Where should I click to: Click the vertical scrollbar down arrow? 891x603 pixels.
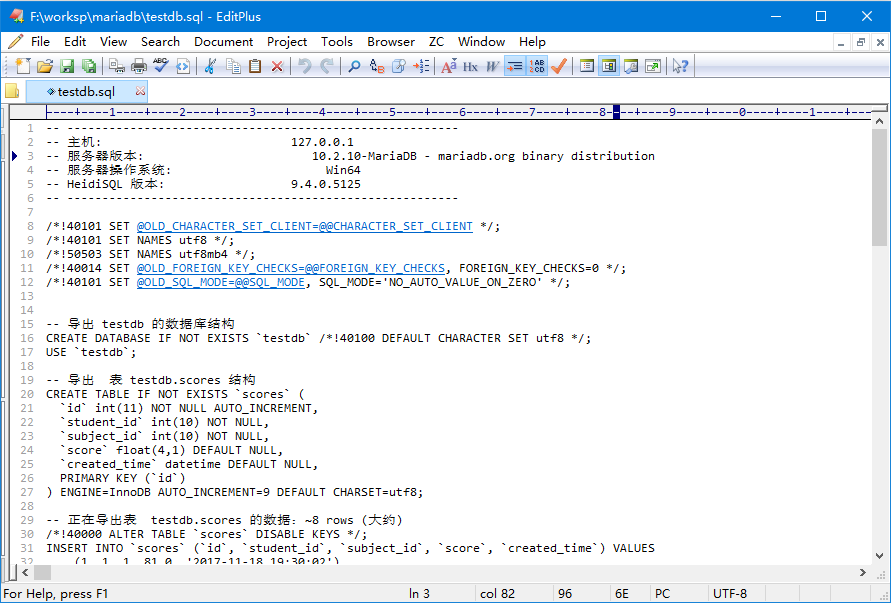[x=880, y=556]
